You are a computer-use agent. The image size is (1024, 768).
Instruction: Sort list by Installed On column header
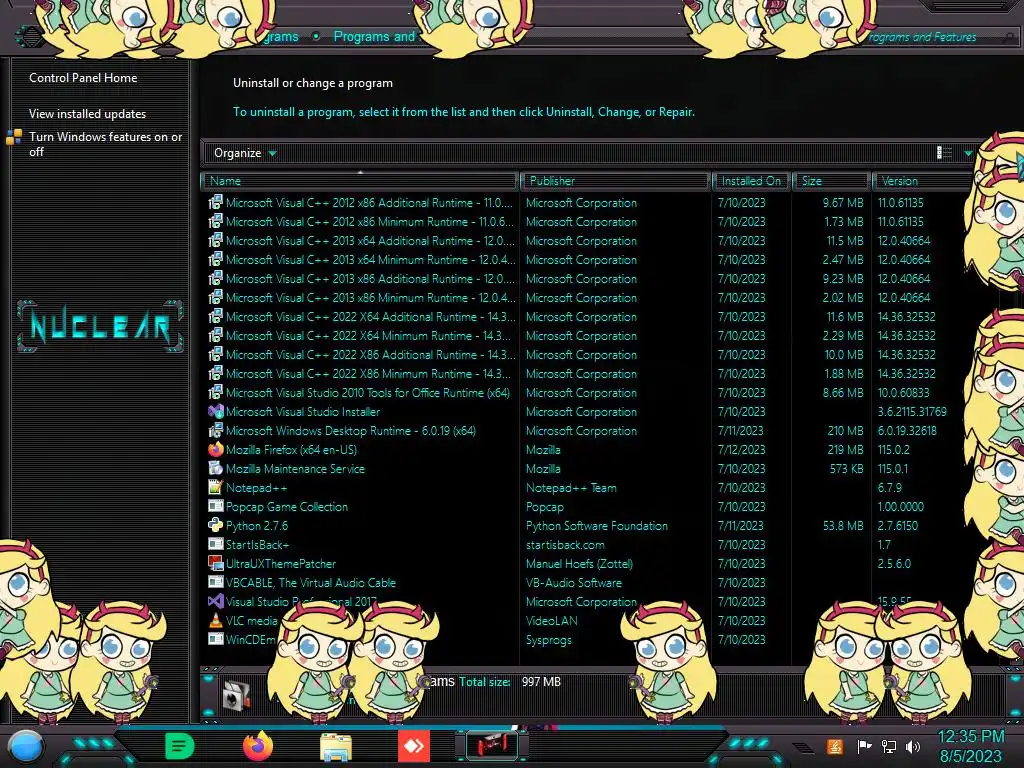pyautogui.click(x=752, y=181)
